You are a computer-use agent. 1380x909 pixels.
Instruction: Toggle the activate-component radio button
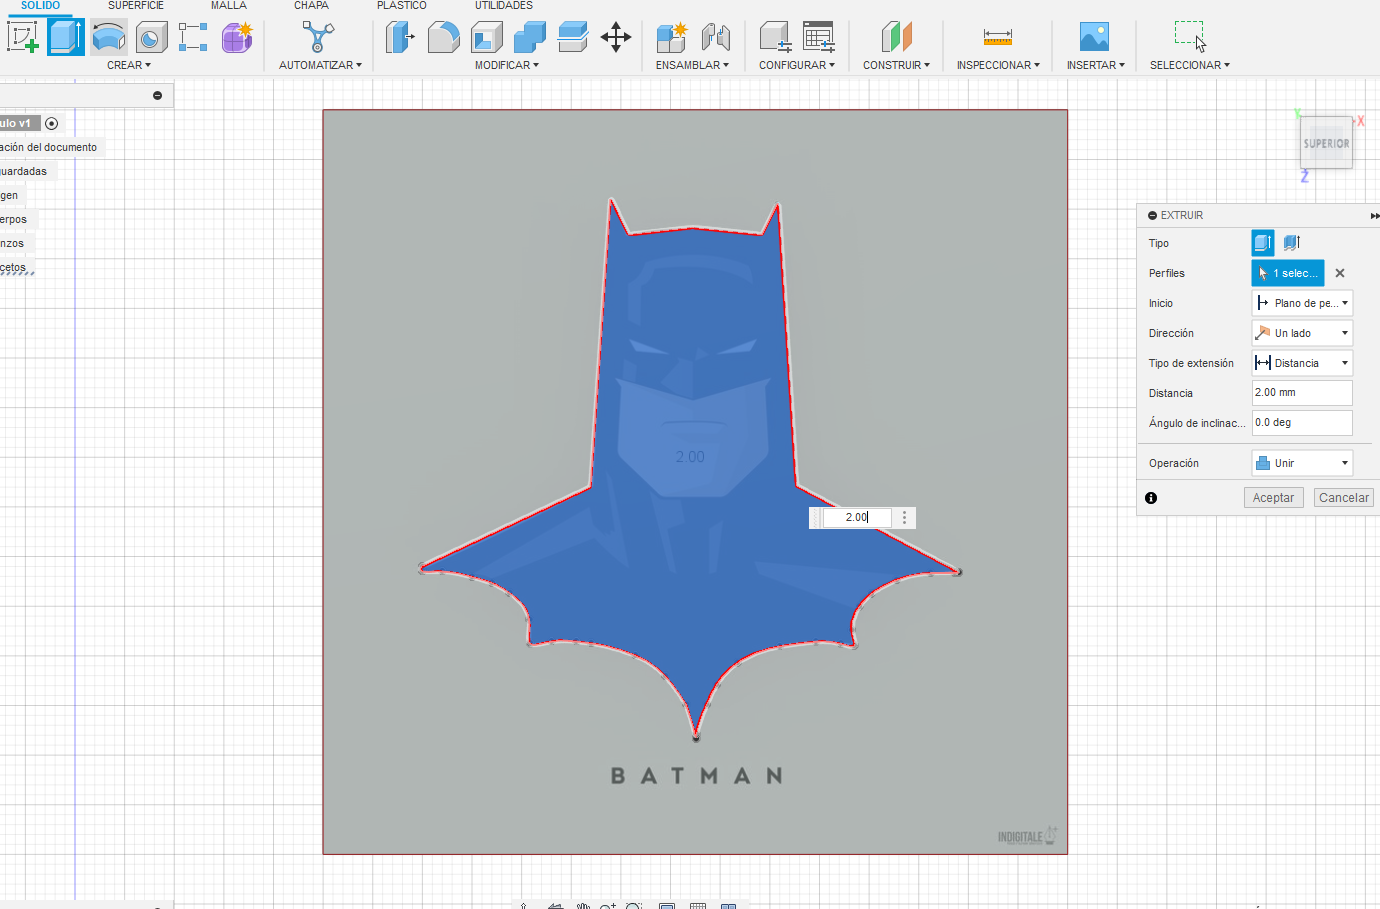click(52, 124)
